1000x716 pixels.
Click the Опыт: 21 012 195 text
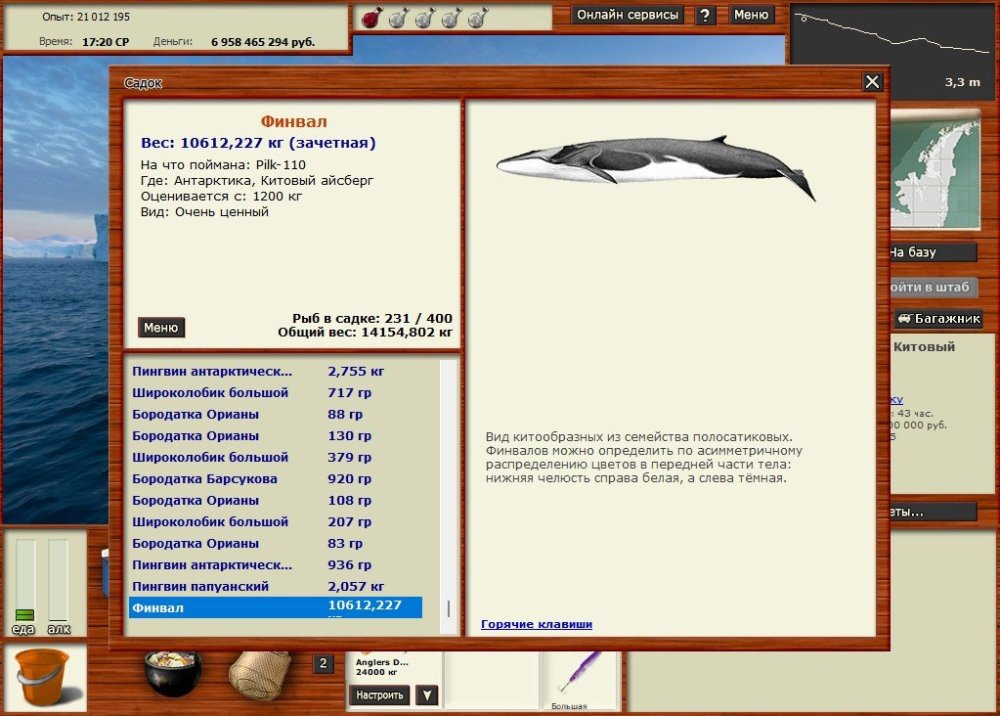pyautogui.click(x=85, y=17)
